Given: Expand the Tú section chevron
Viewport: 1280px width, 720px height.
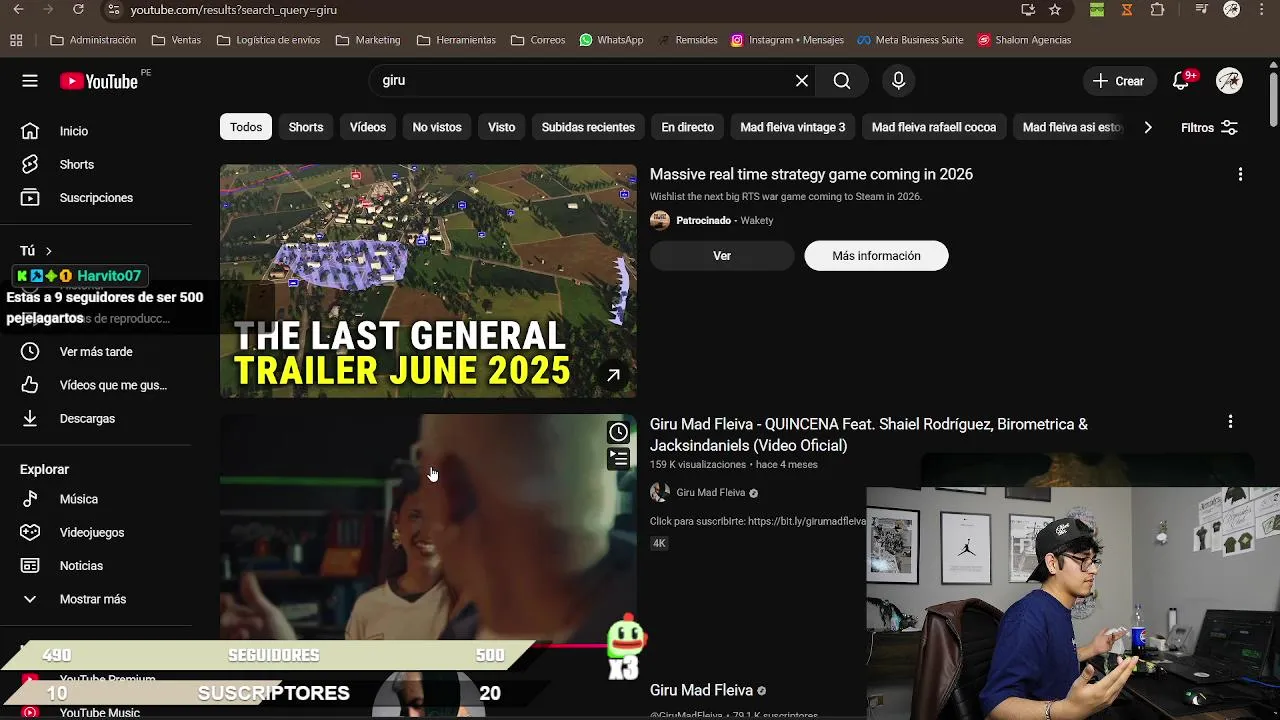Looking at the screenshot, I should (48, 251).
